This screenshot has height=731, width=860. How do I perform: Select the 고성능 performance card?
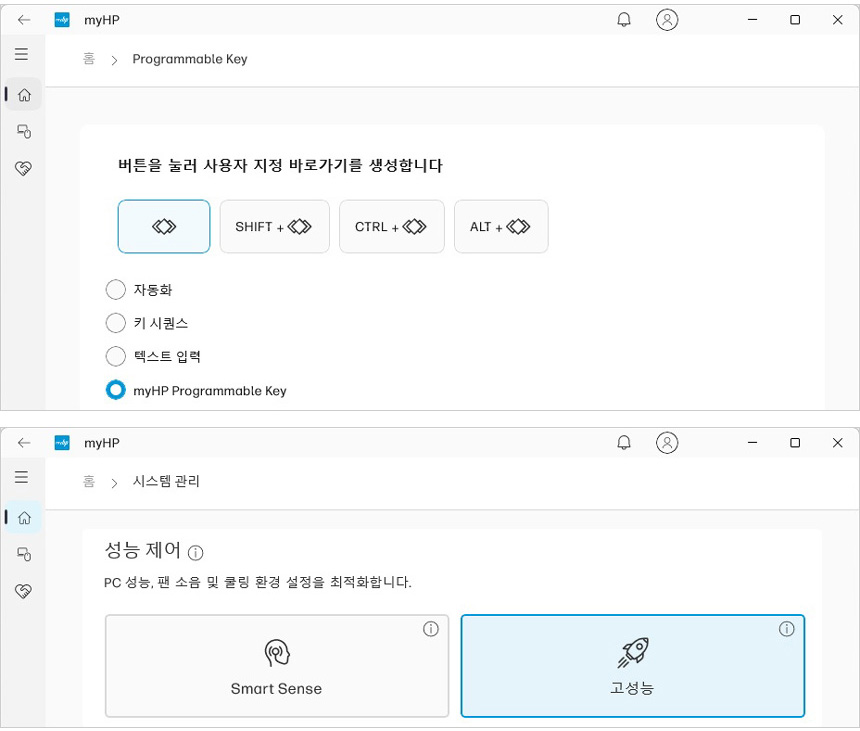[x=632, y=666]
